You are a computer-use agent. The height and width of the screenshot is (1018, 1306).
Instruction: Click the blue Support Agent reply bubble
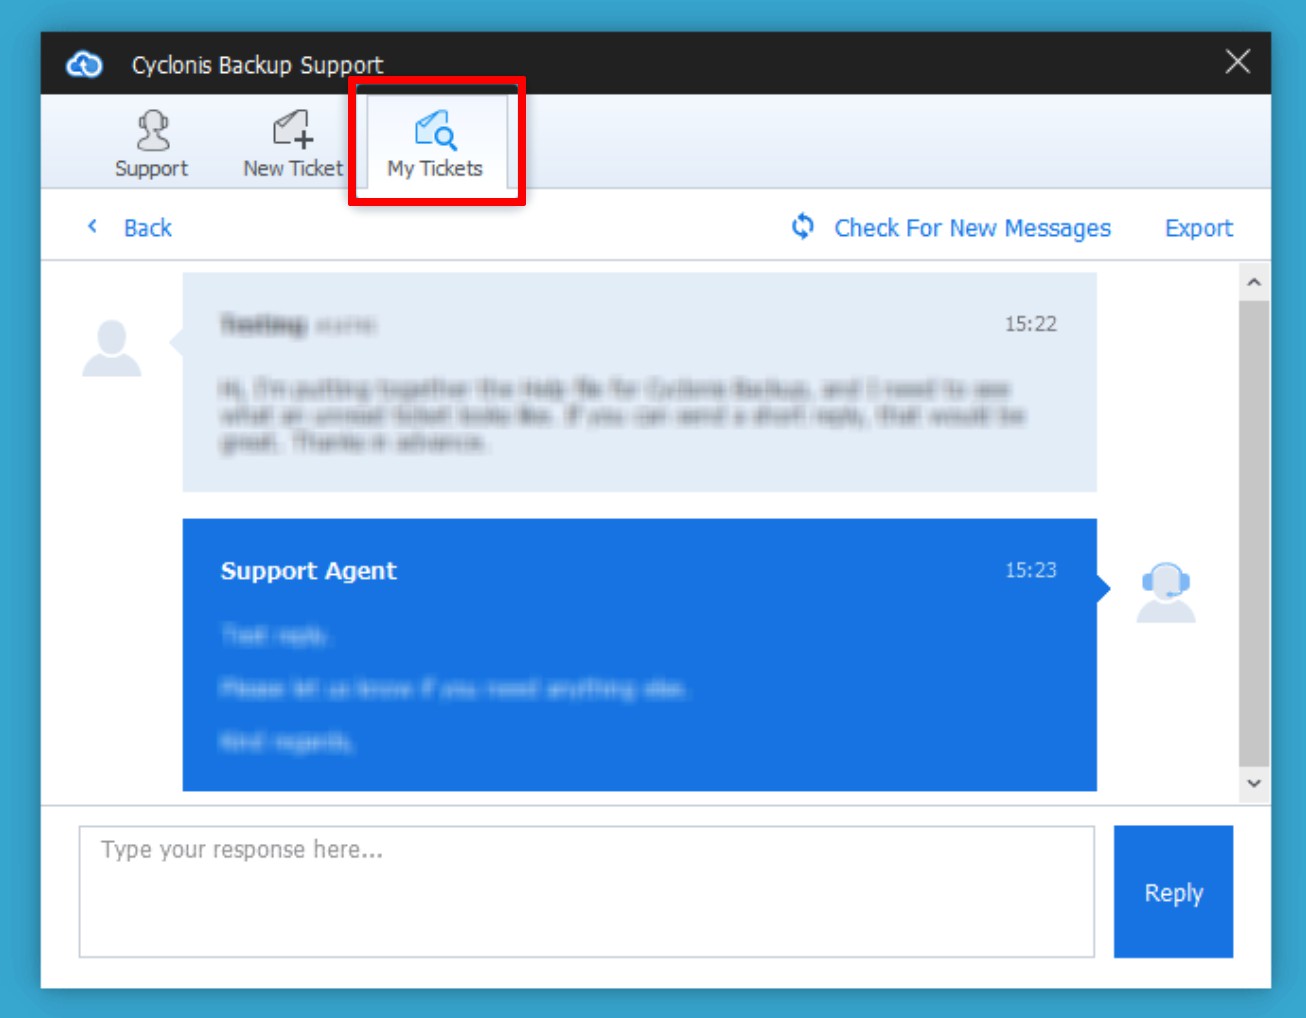click(x=639, y=680)
